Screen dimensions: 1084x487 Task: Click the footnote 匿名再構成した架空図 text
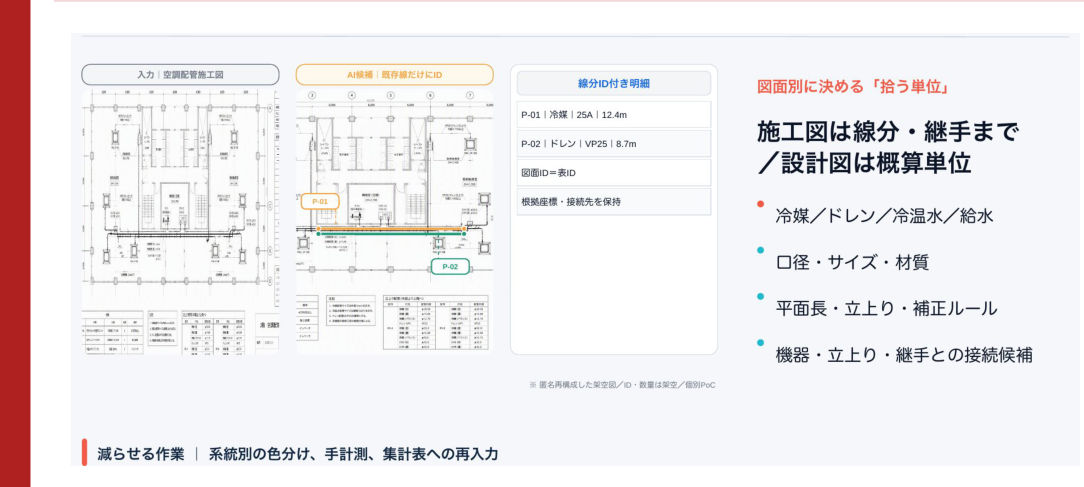pos(622,385)
